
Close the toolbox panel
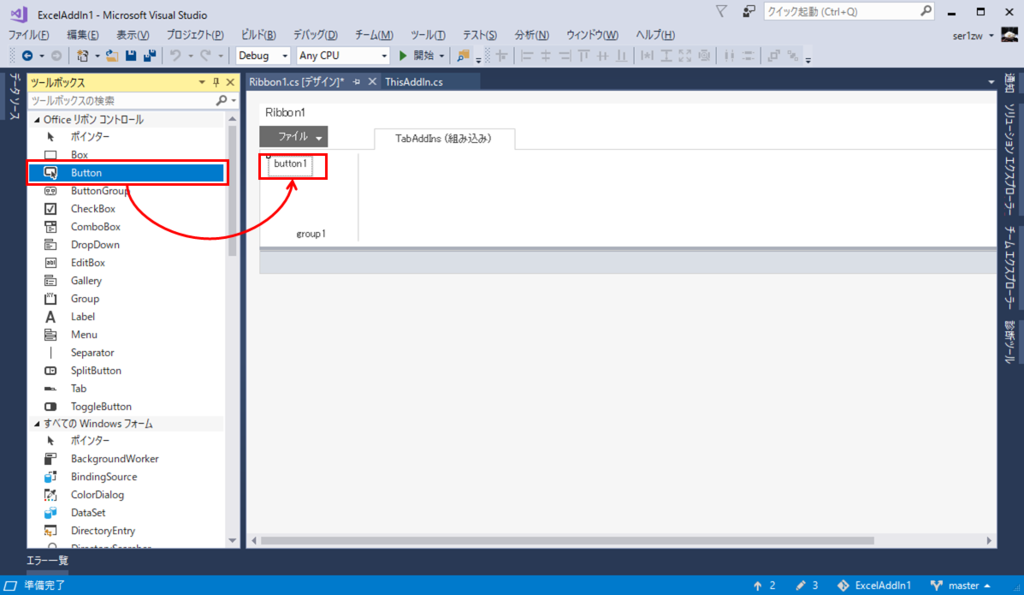point(230,82)
